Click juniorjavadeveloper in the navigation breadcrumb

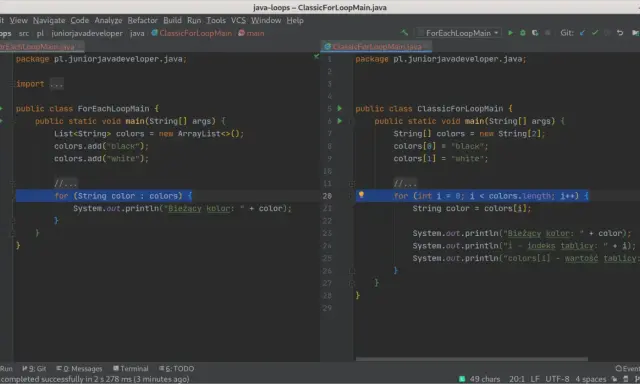[x=87, y=33]
